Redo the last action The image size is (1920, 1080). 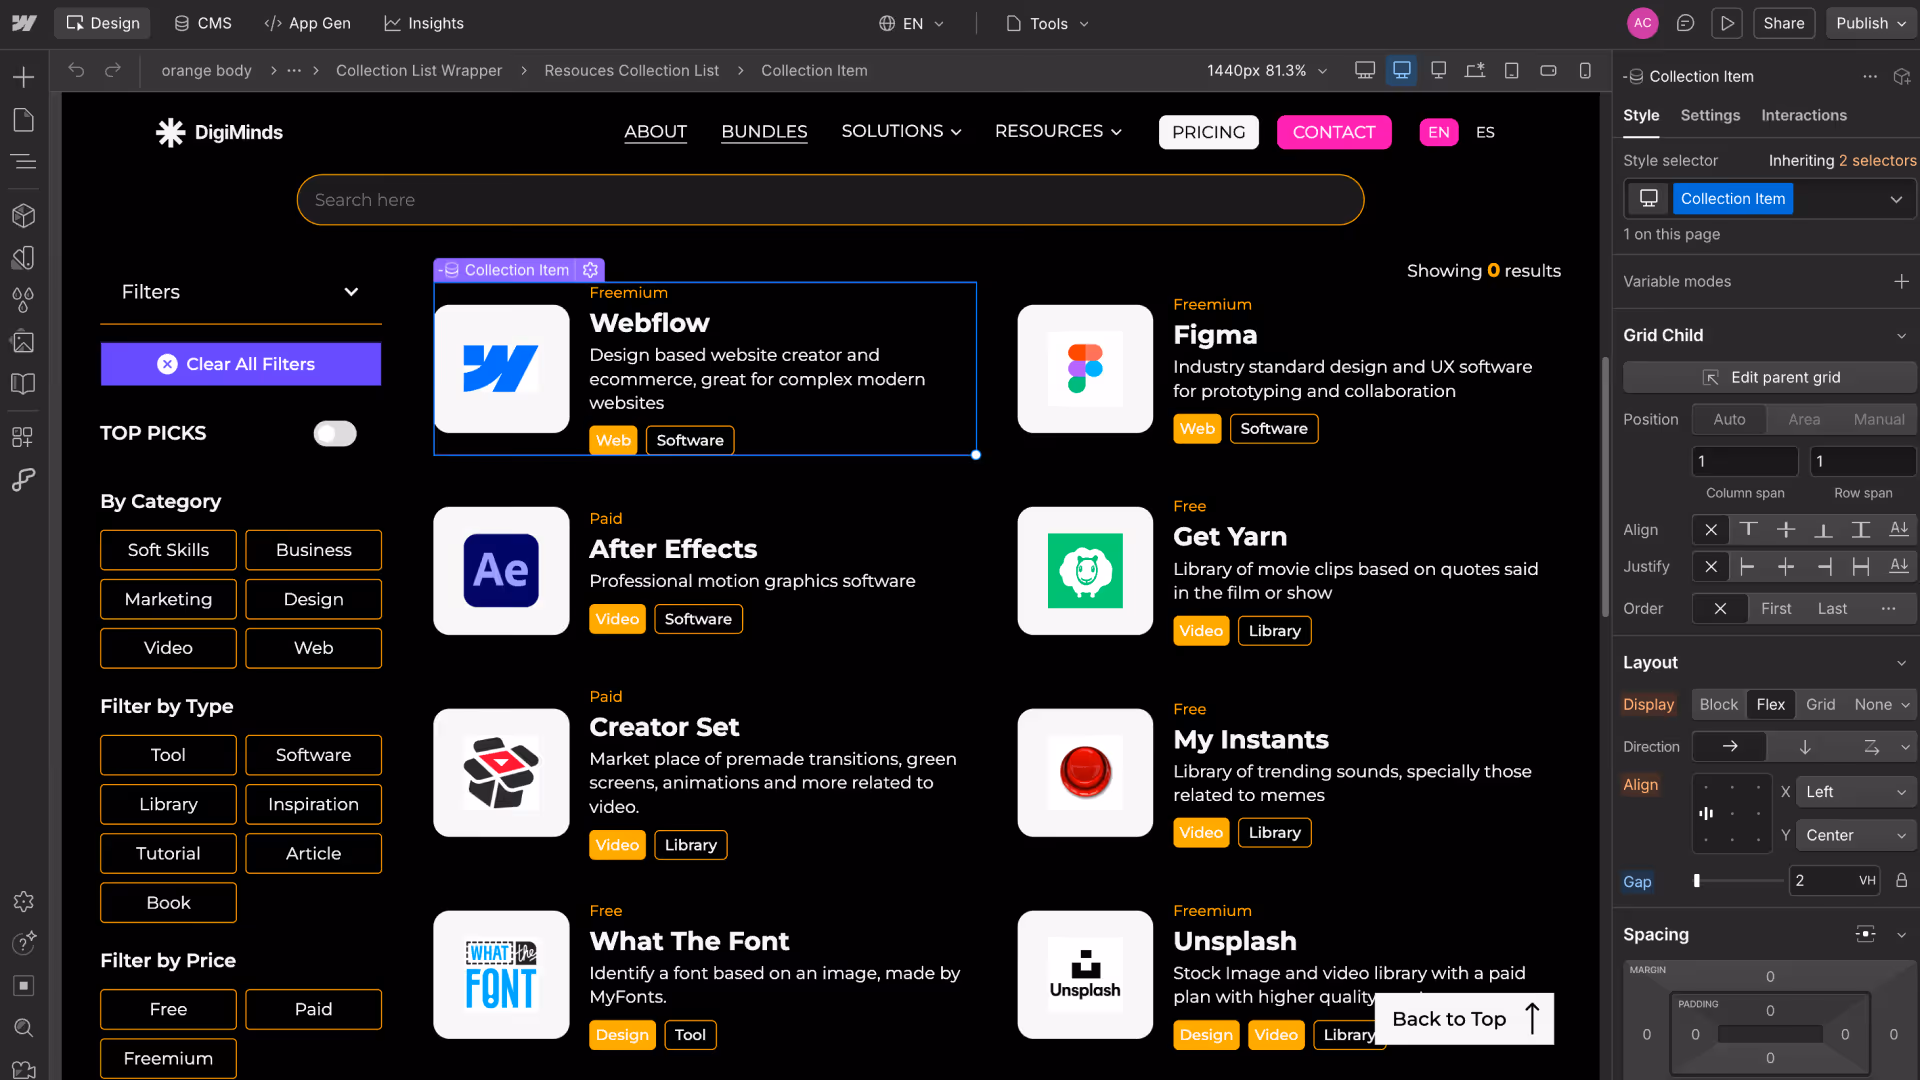pyautogui.click(x=113, y=70)
